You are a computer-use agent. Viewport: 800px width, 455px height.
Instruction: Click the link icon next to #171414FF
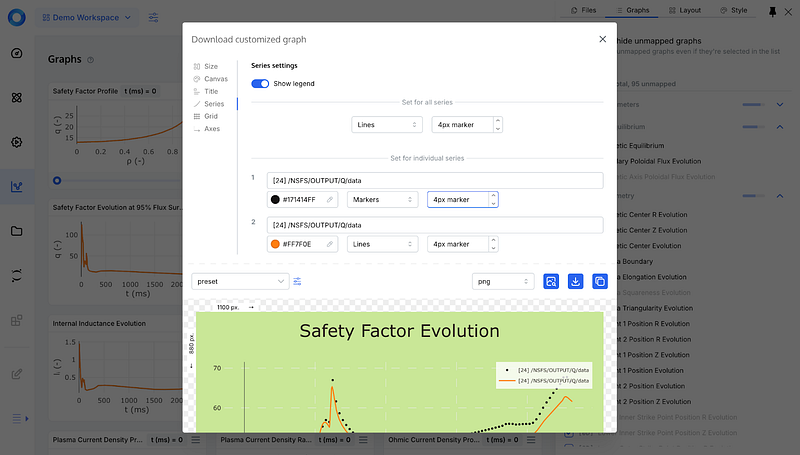(x=330, y=199)
